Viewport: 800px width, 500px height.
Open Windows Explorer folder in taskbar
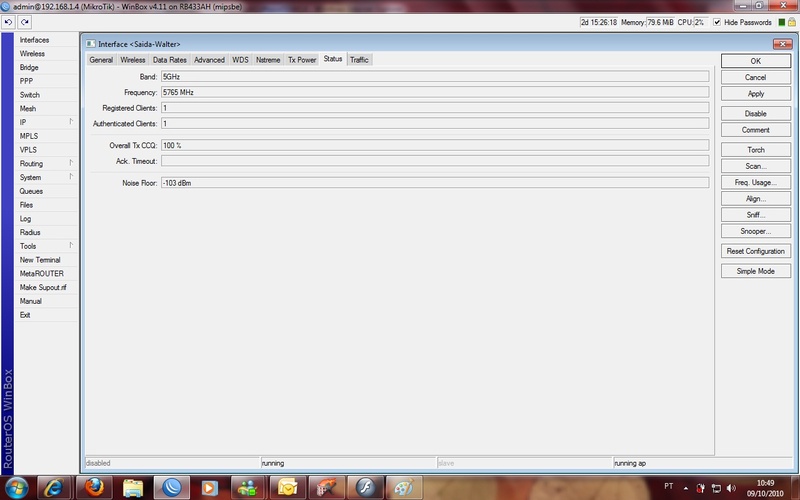(x=133, y=488)
